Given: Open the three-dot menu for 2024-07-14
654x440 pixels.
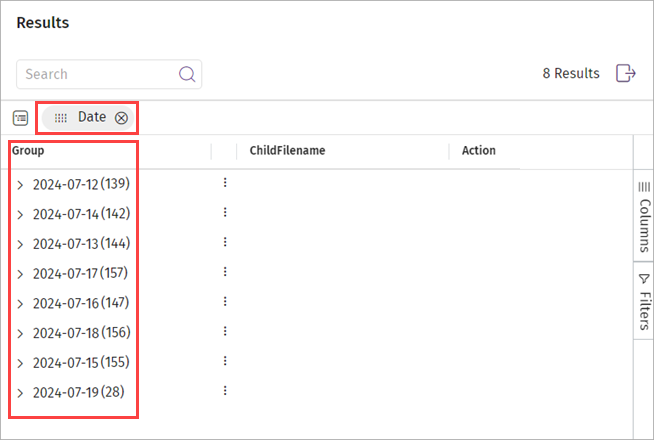Looking at the screenshot, I should pos(225,213).
